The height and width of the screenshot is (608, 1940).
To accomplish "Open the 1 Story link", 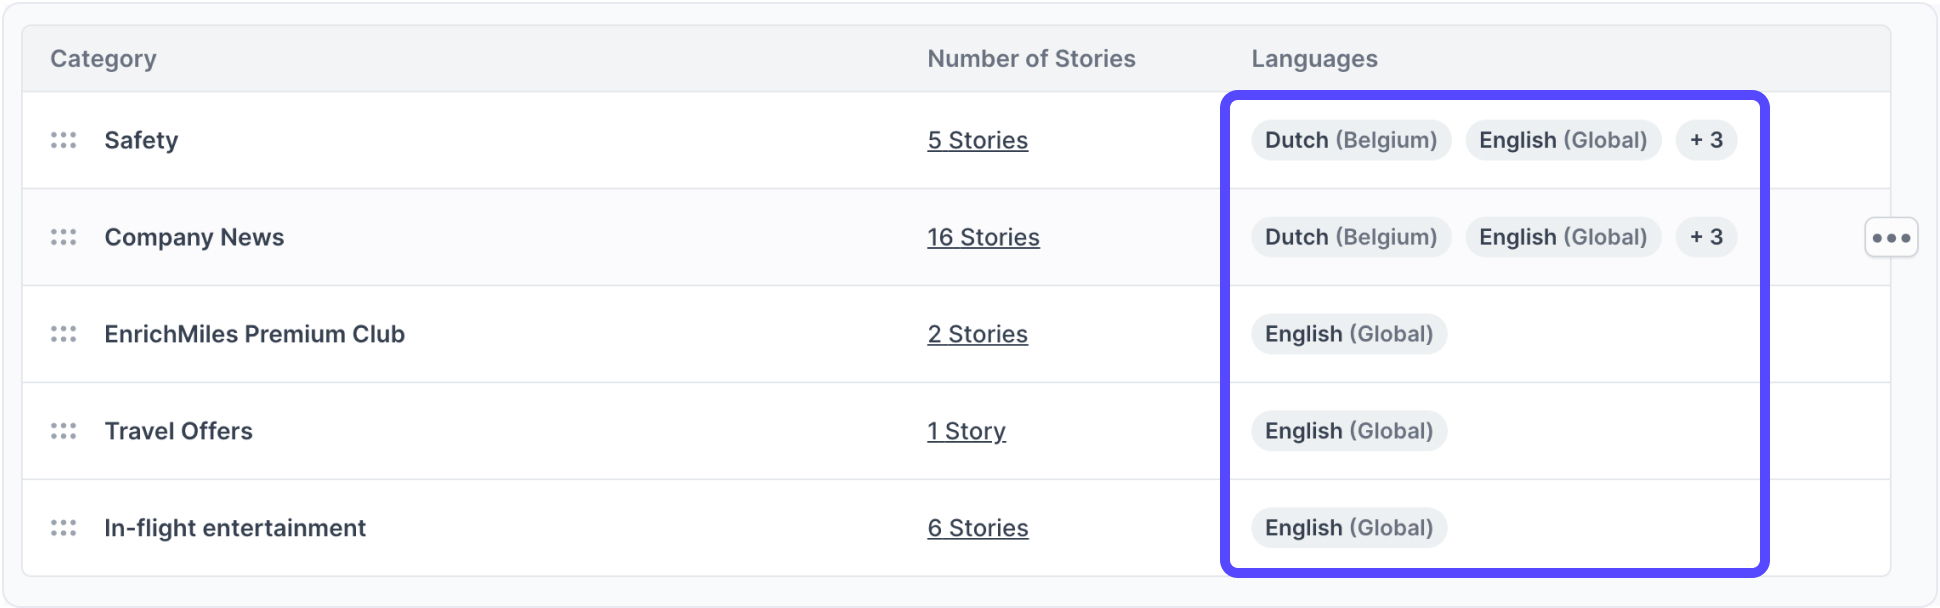I will (x=966, y=431).
